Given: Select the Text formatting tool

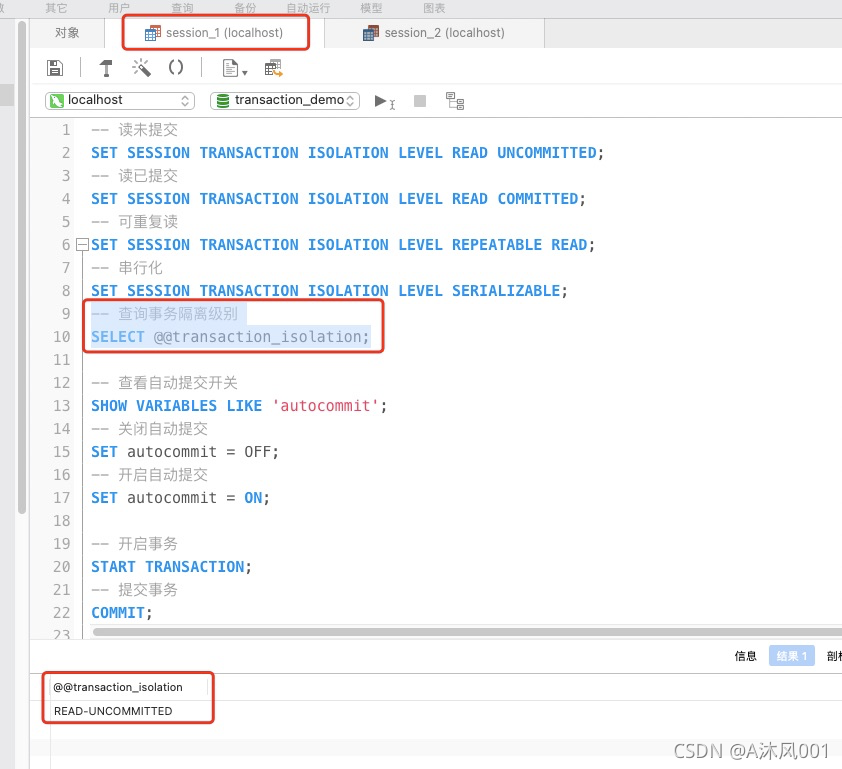Looking at the screenshot, I should [x=105, y=67].
